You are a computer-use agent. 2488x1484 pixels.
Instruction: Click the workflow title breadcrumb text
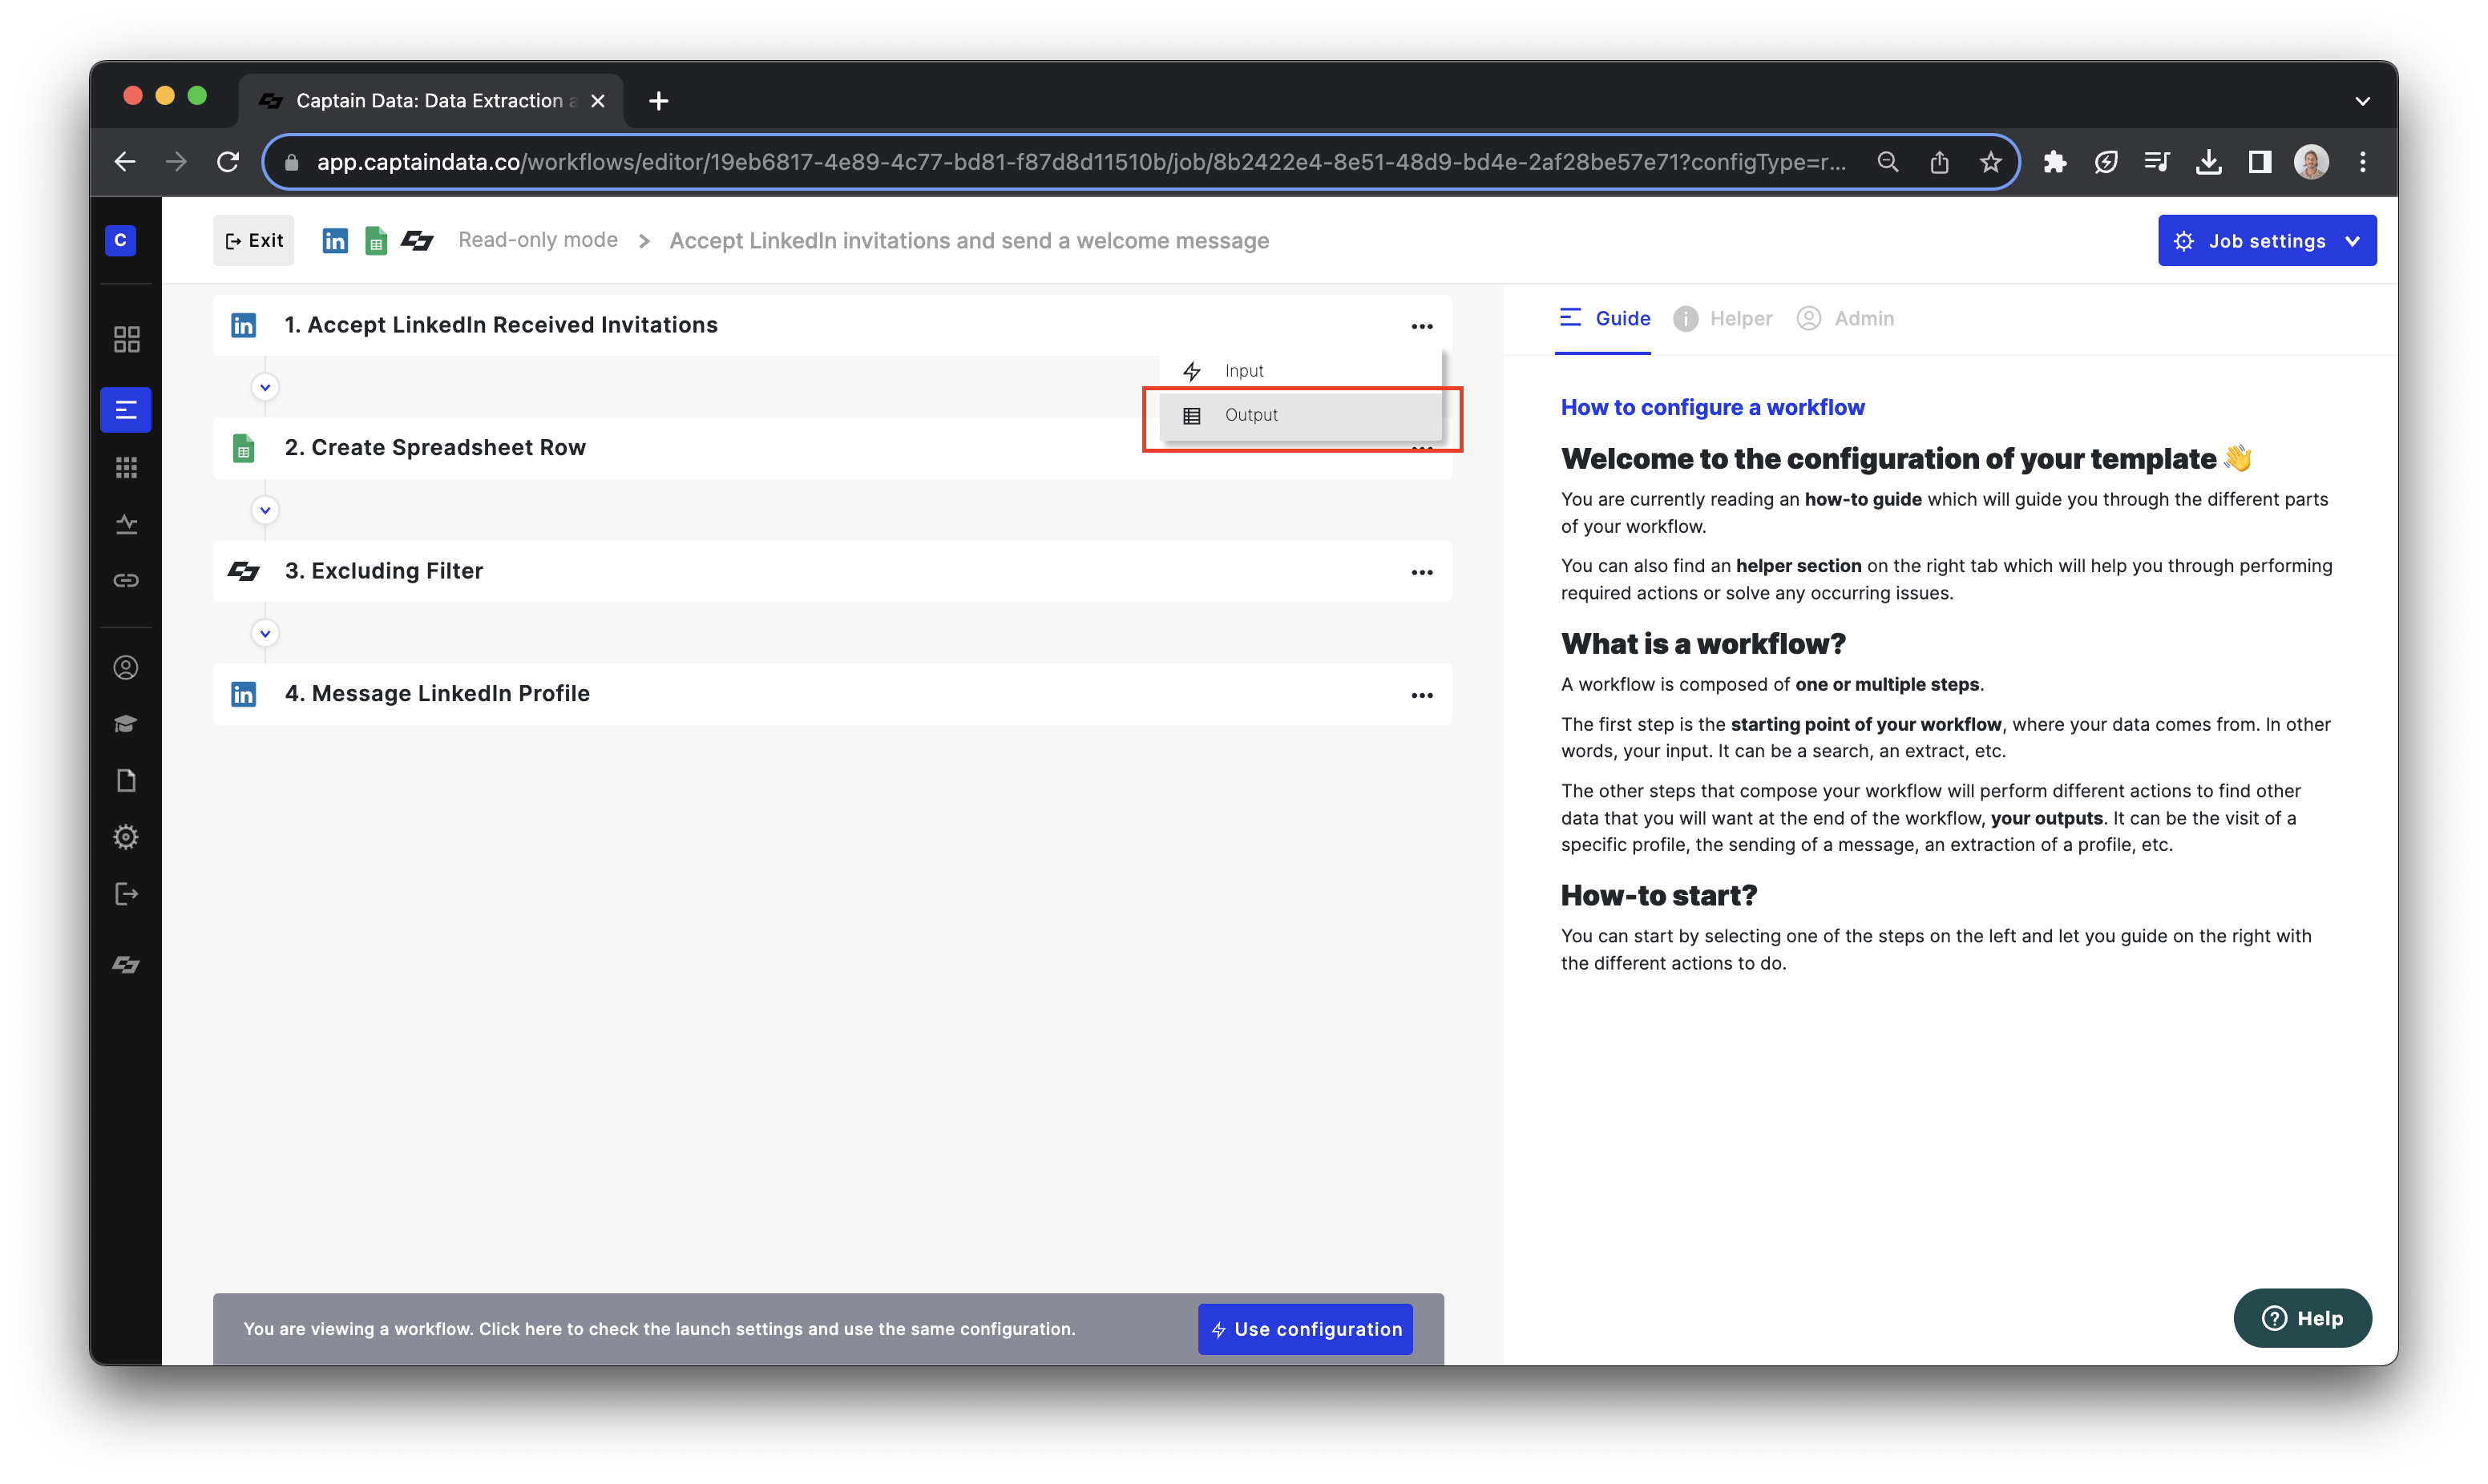tap(969, 241)
